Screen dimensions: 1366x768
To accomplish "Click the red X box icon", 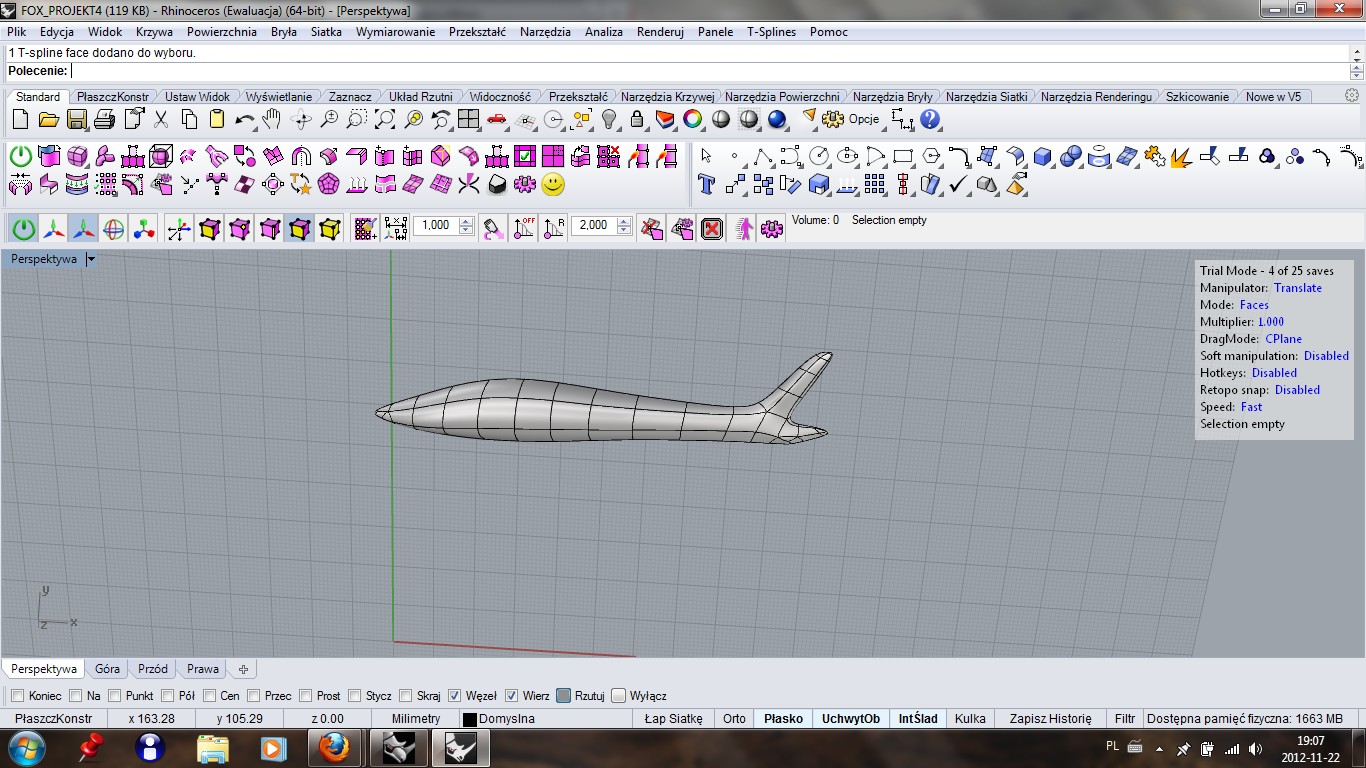I will coord(712,229).
